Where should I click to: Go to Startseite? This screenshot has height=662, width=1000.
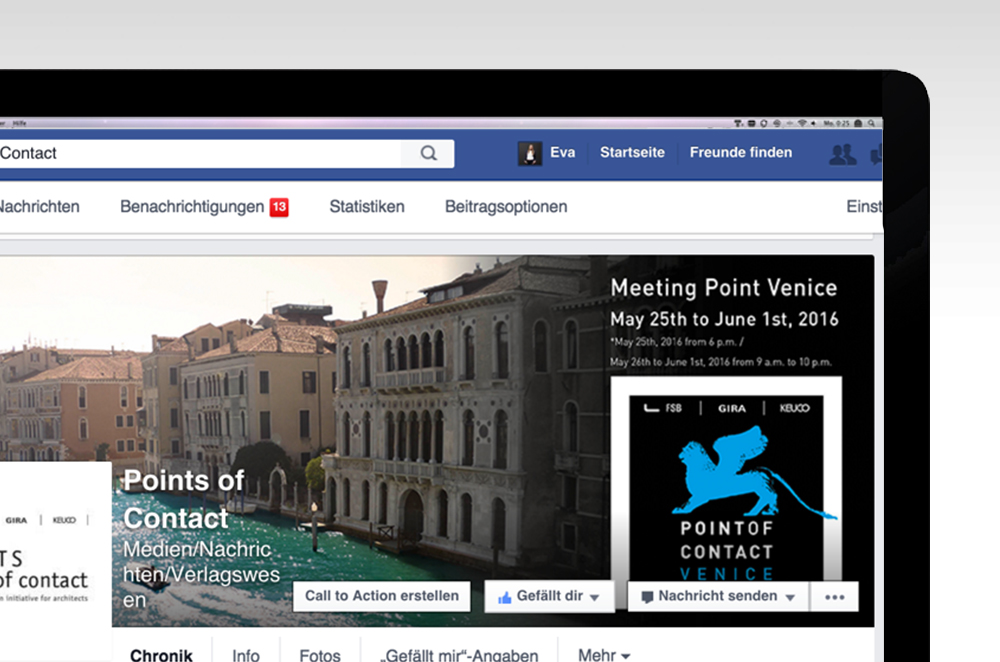click(x=632, y=152)
